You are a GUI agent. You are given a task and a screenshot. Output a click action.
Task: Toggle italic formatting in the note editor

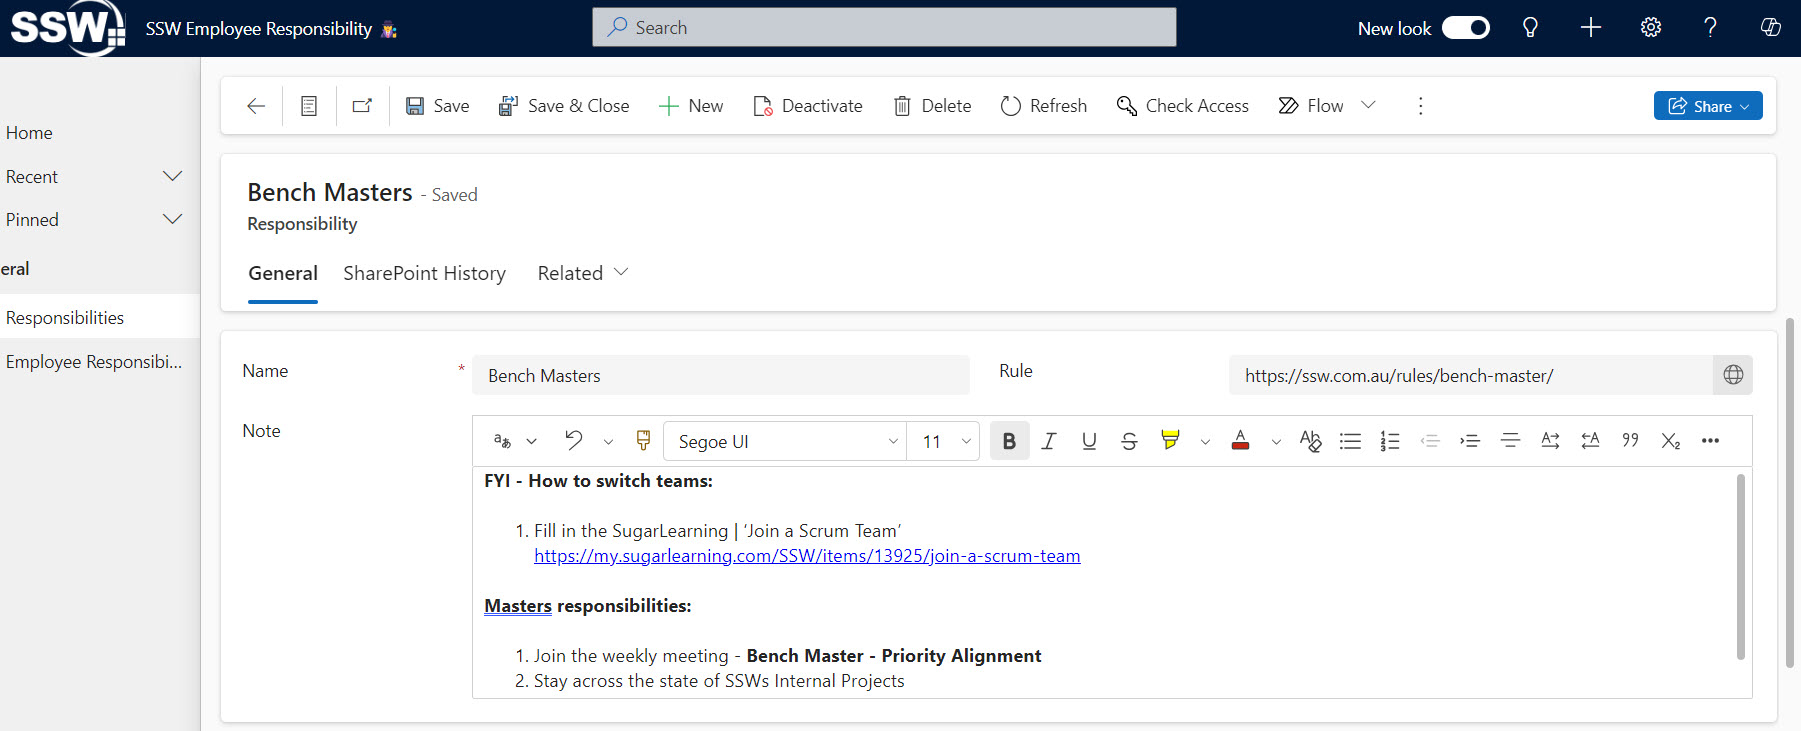pyautogui.click(x=1048, y=441)
